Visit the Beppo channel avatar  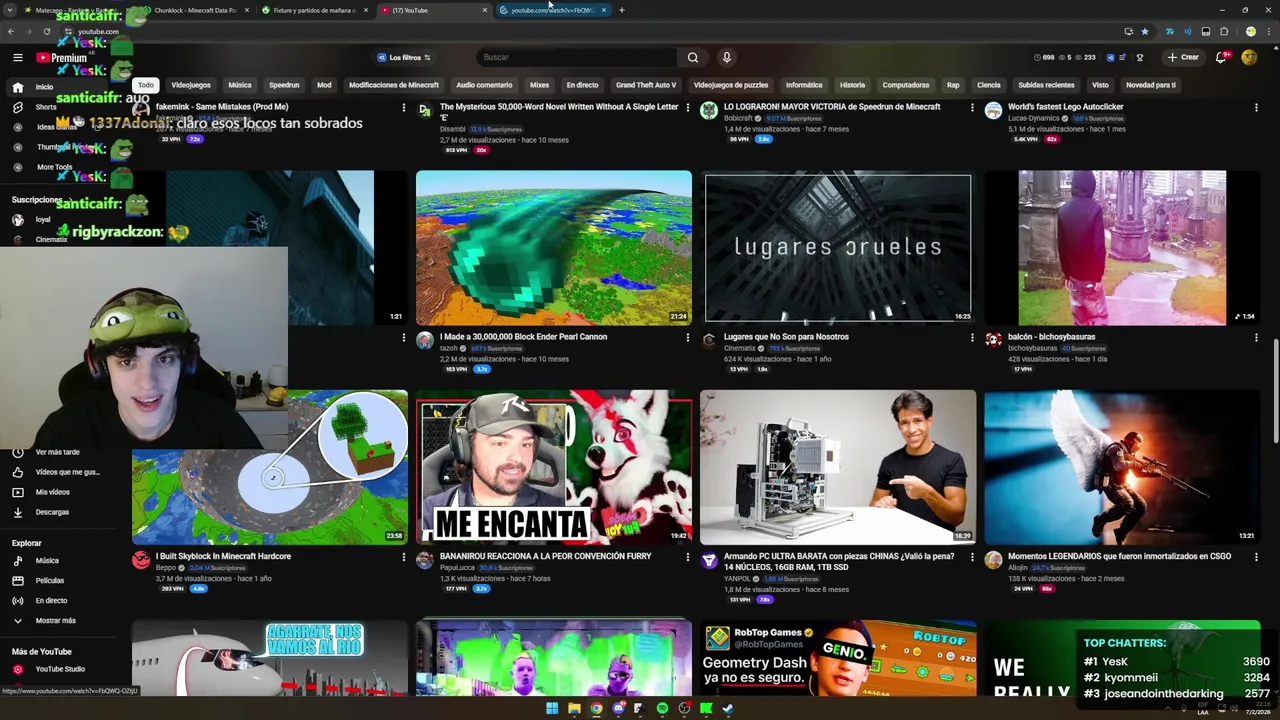[141, 560]
